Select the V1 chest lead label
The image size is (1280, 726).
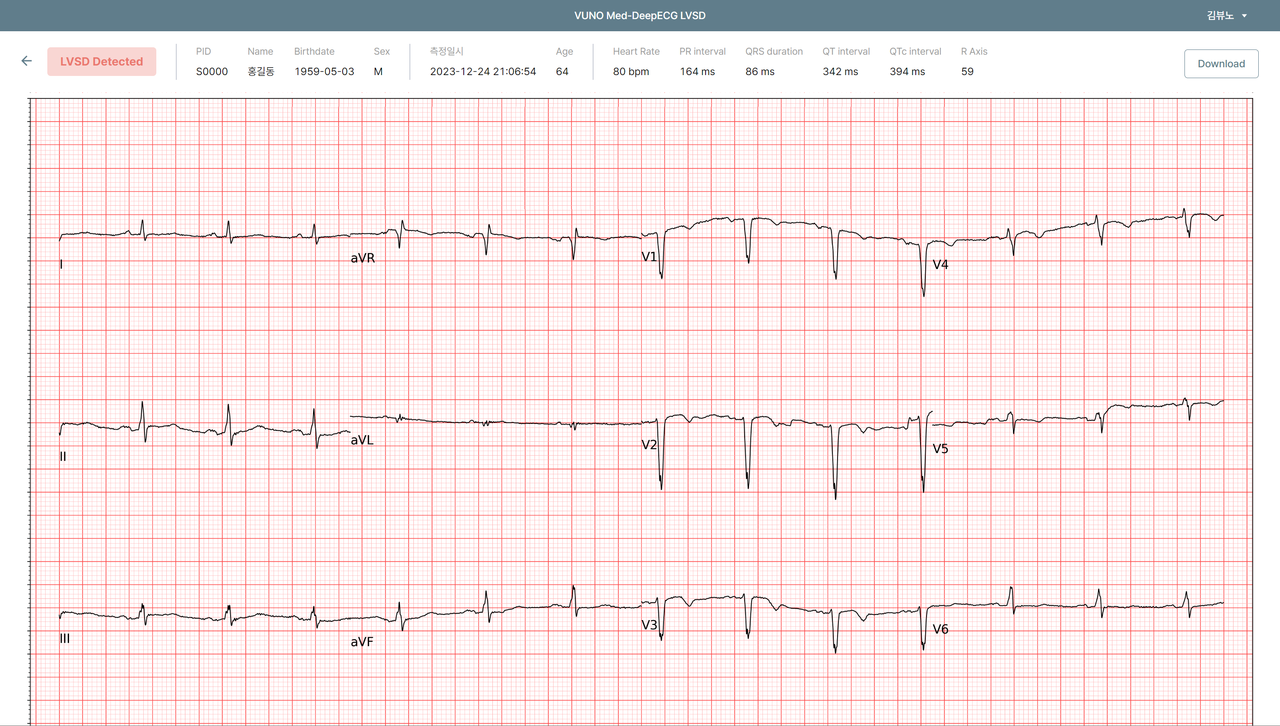(x=651, y=256)
